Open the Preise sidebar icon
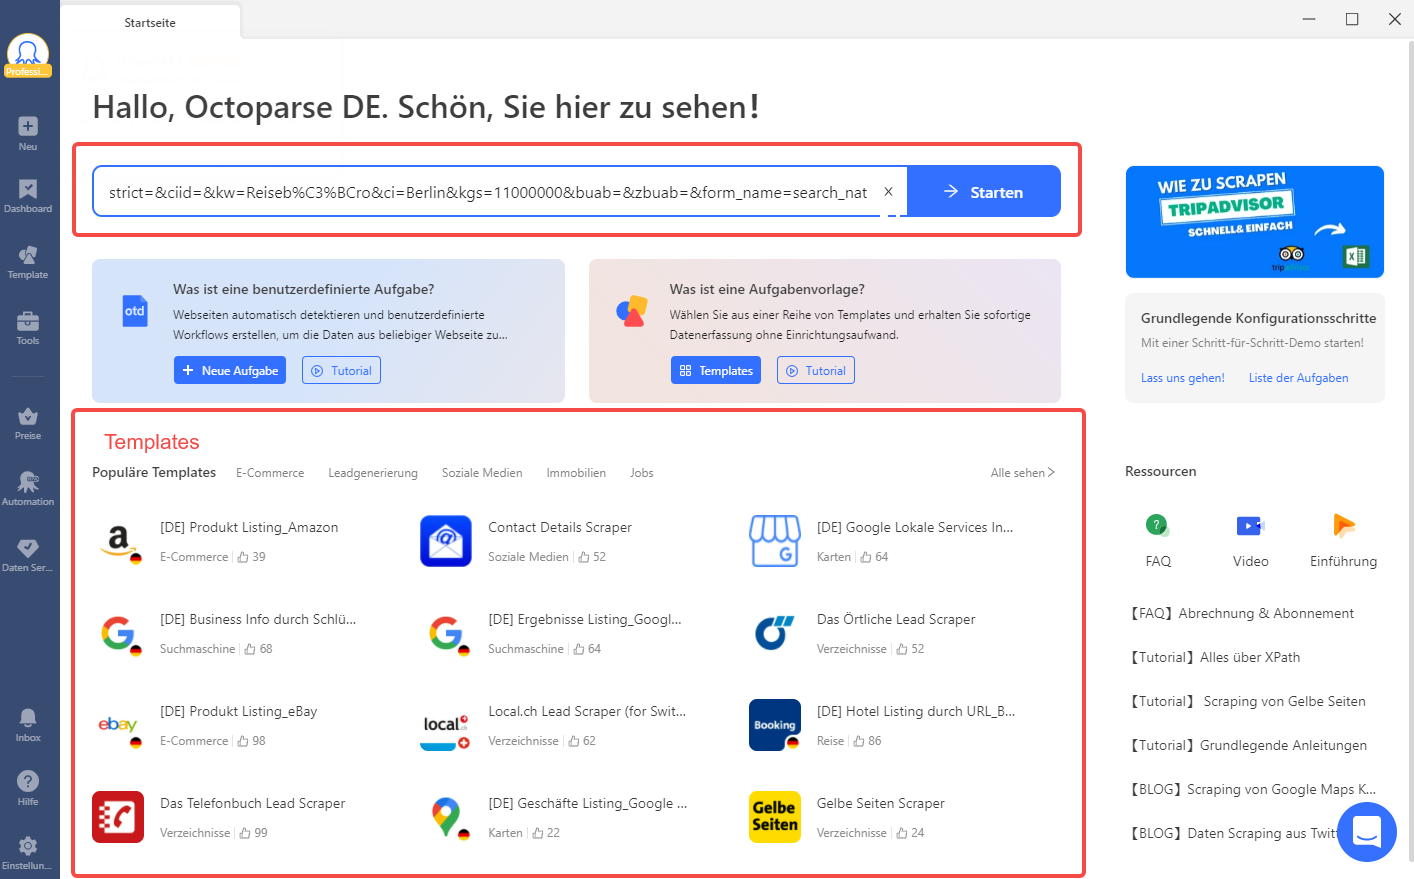 point(28,416)
